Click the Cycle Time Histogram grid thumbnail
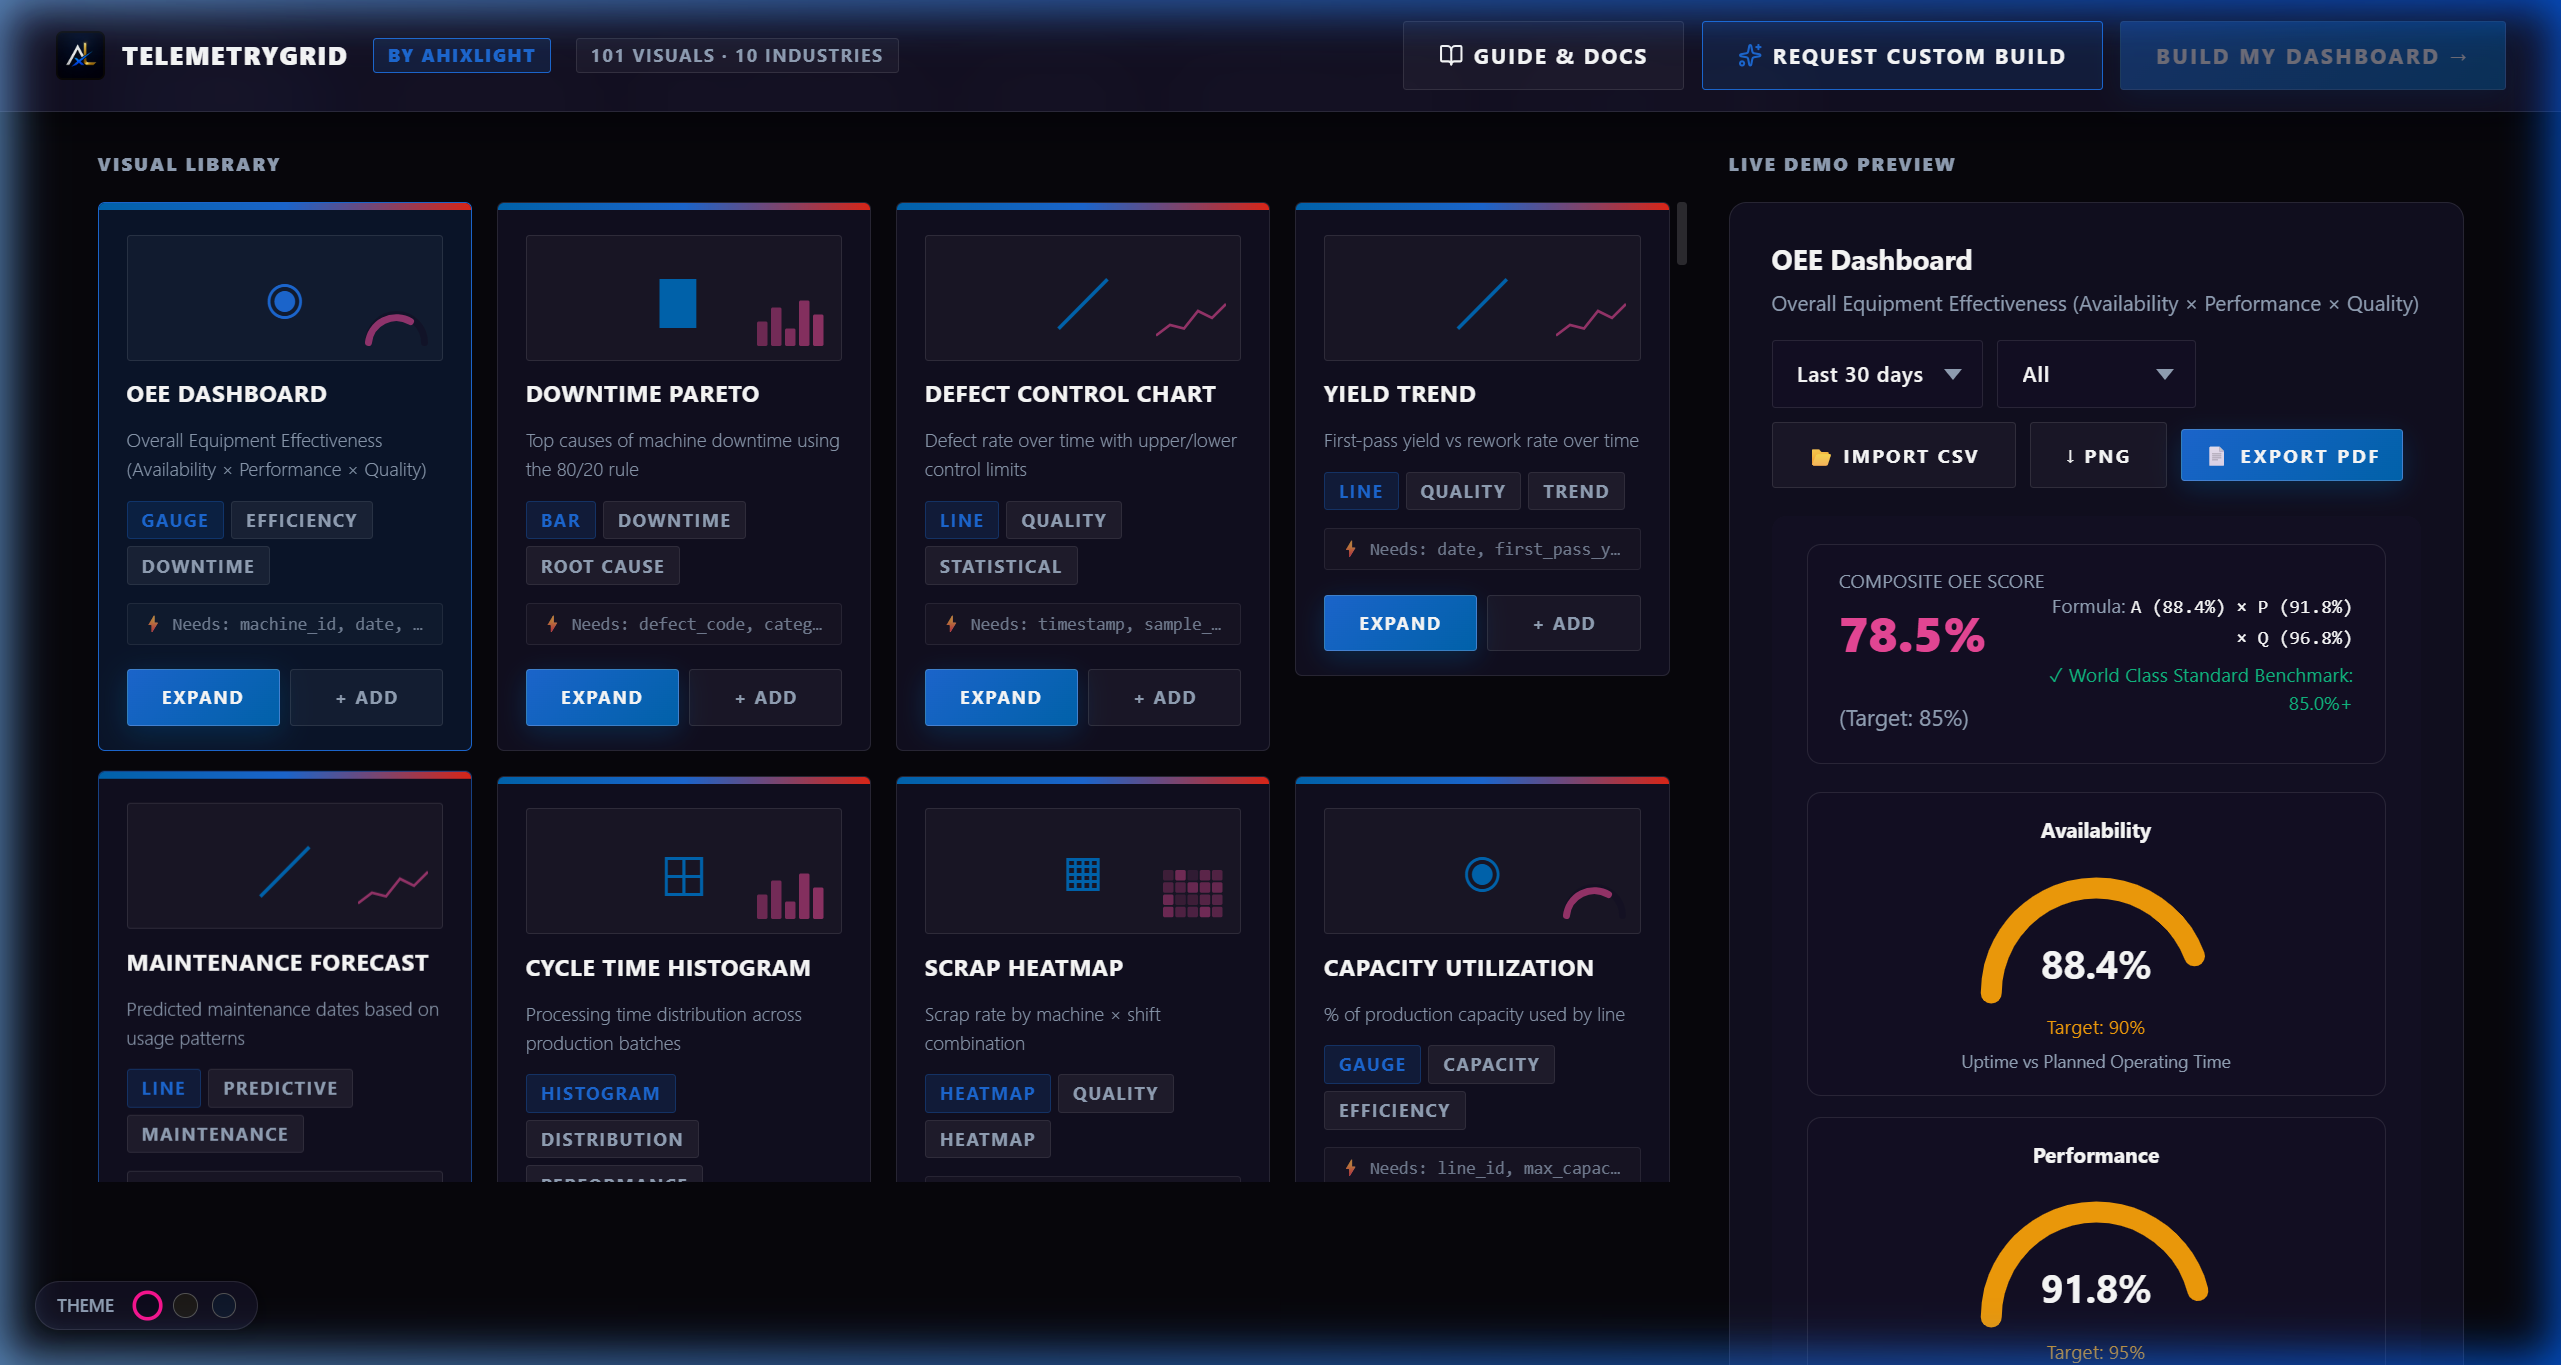The height and width of the screenshot is (1365, 2561). tap(683, 871)
